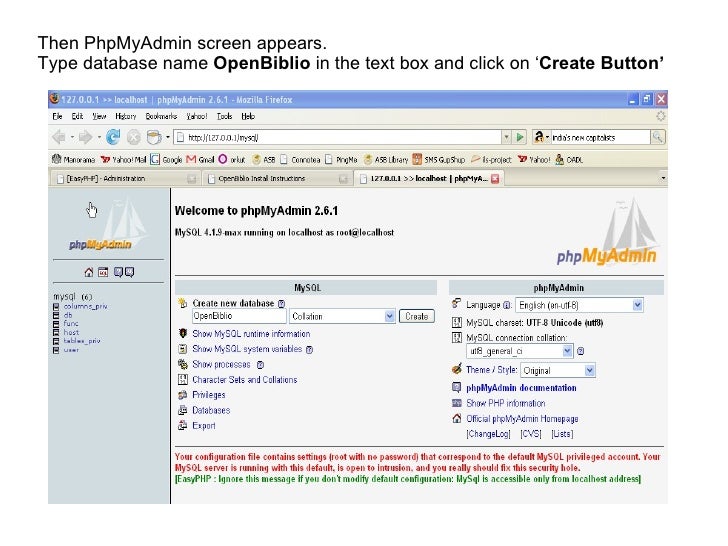Click help icon beside Show processes
The image size is (728, 546).
(x=260, y=365)
